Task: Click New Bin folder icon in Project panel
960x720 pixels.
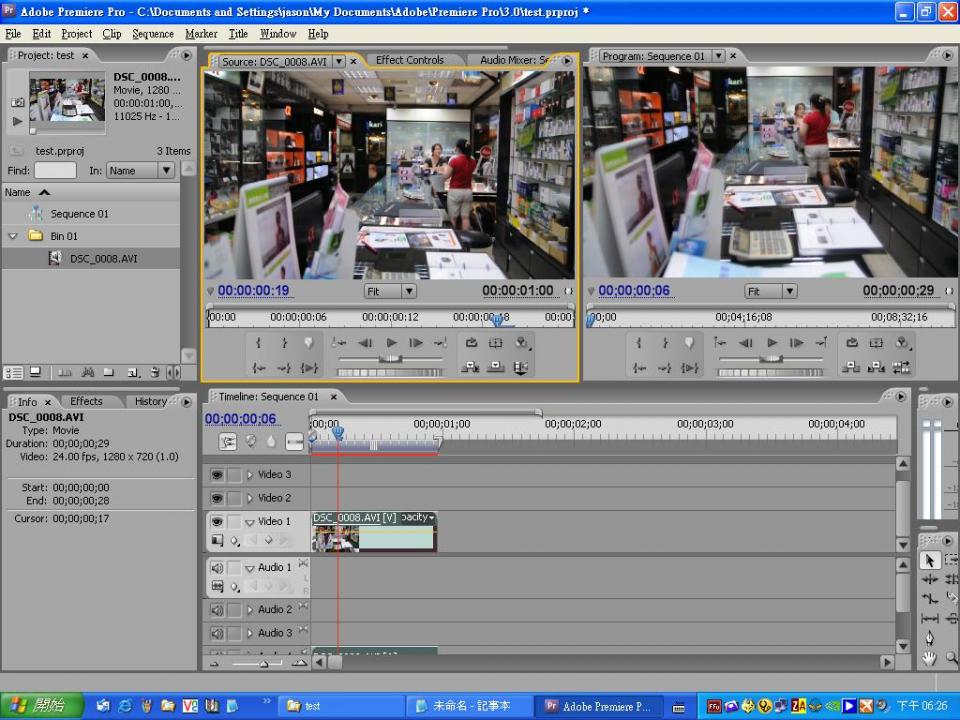Action: (110, 372)
